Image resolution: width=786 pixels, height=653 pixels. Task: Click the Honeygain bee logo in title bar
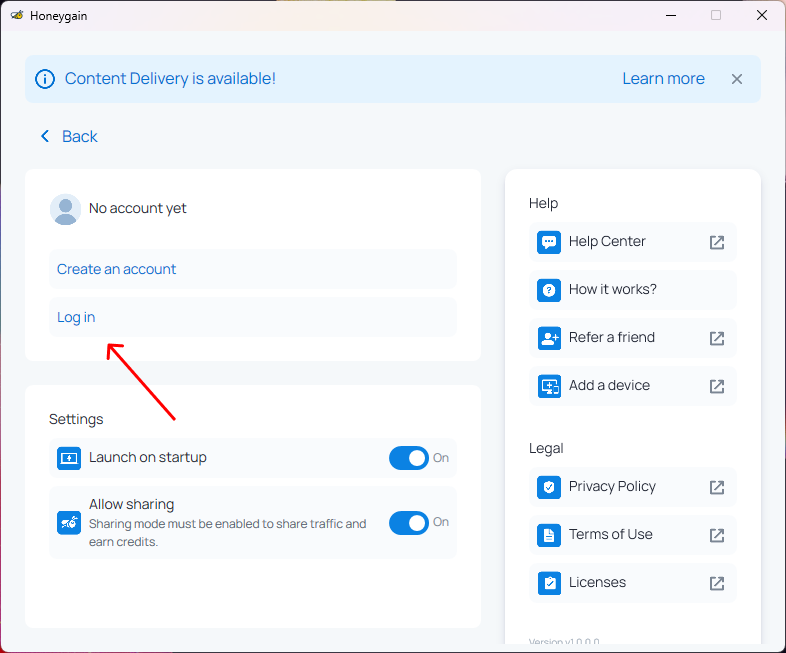[17, 15]
